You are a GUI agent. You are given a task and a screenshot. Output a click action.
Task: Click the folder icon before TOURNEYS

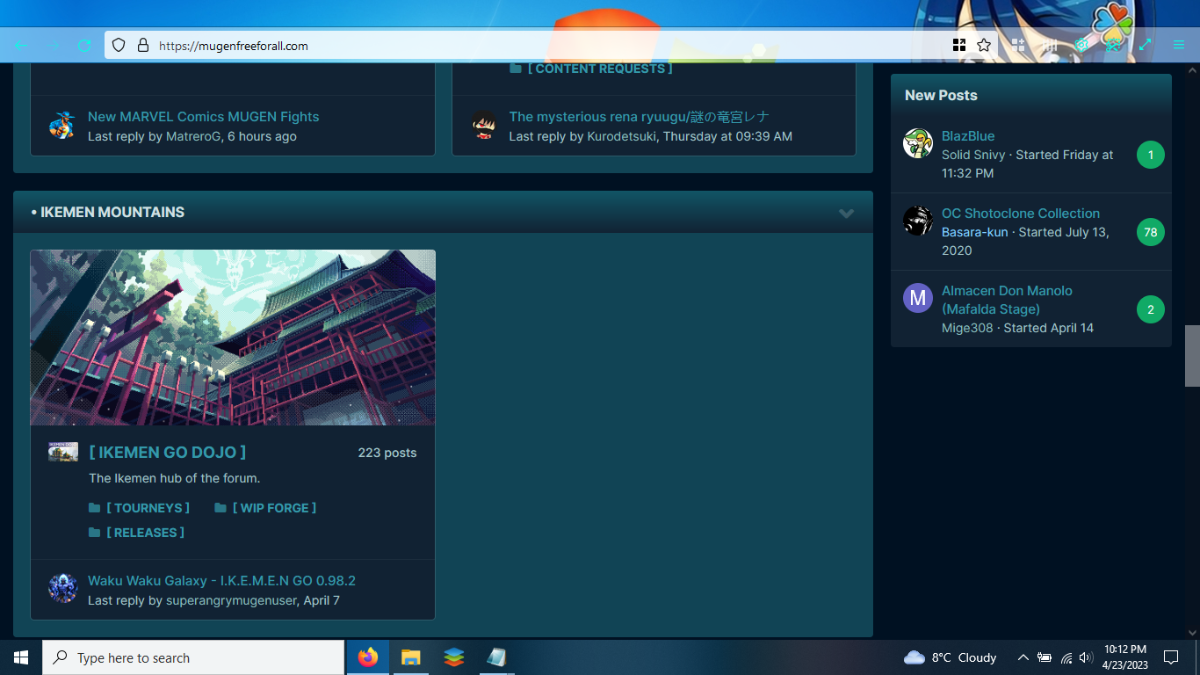pos(95,508)
